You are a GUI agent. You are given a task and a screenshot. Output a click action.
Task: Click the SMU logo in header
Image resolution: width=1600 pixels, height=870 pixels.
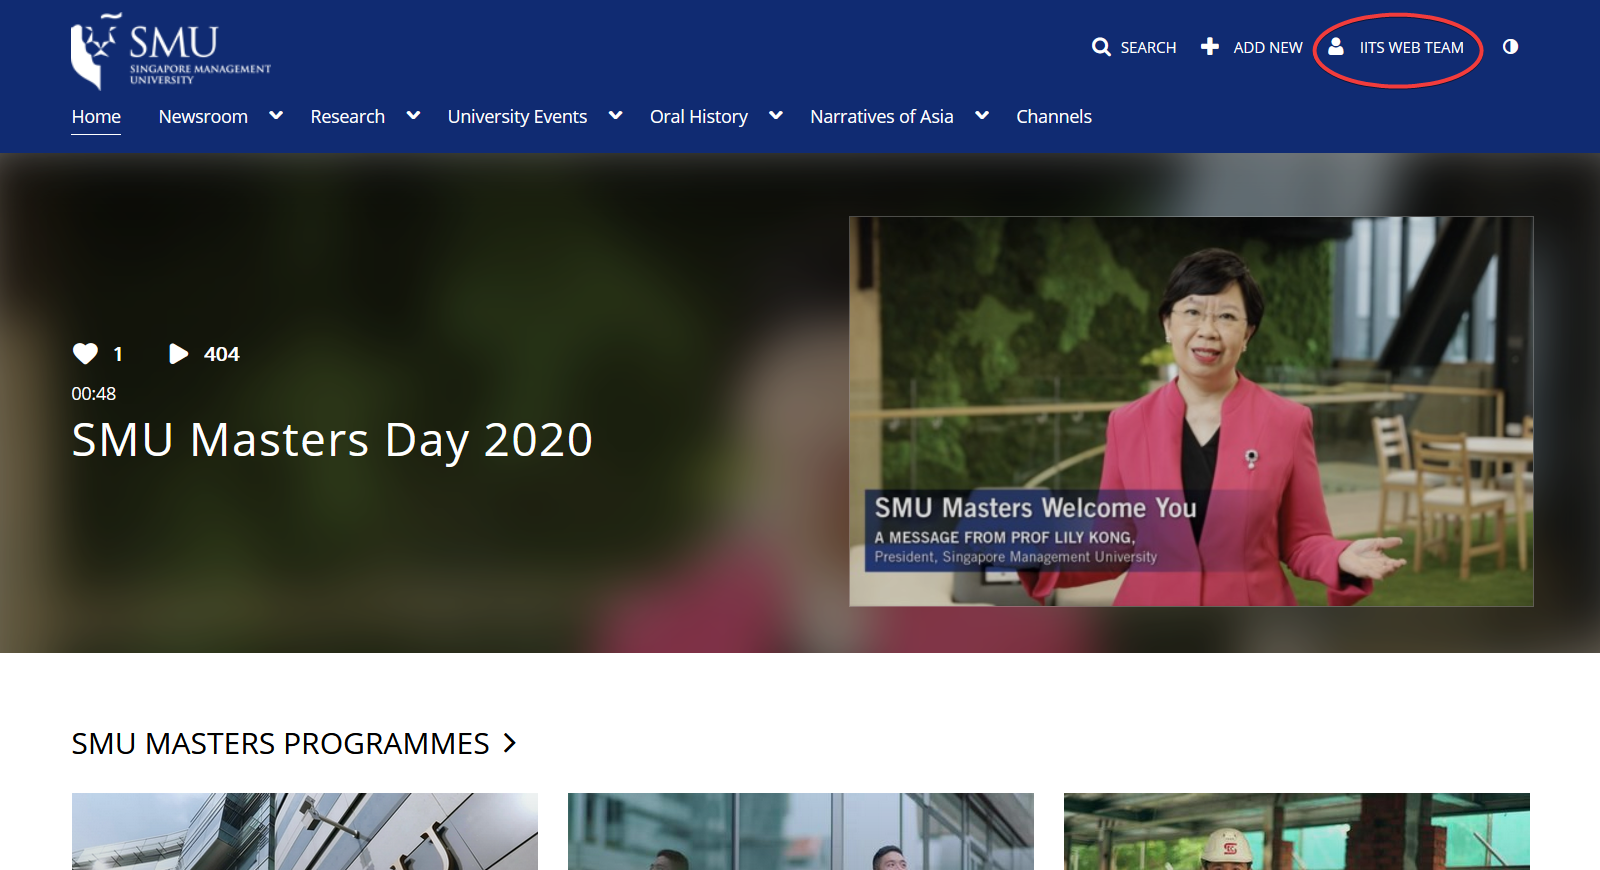coord(171,51)
